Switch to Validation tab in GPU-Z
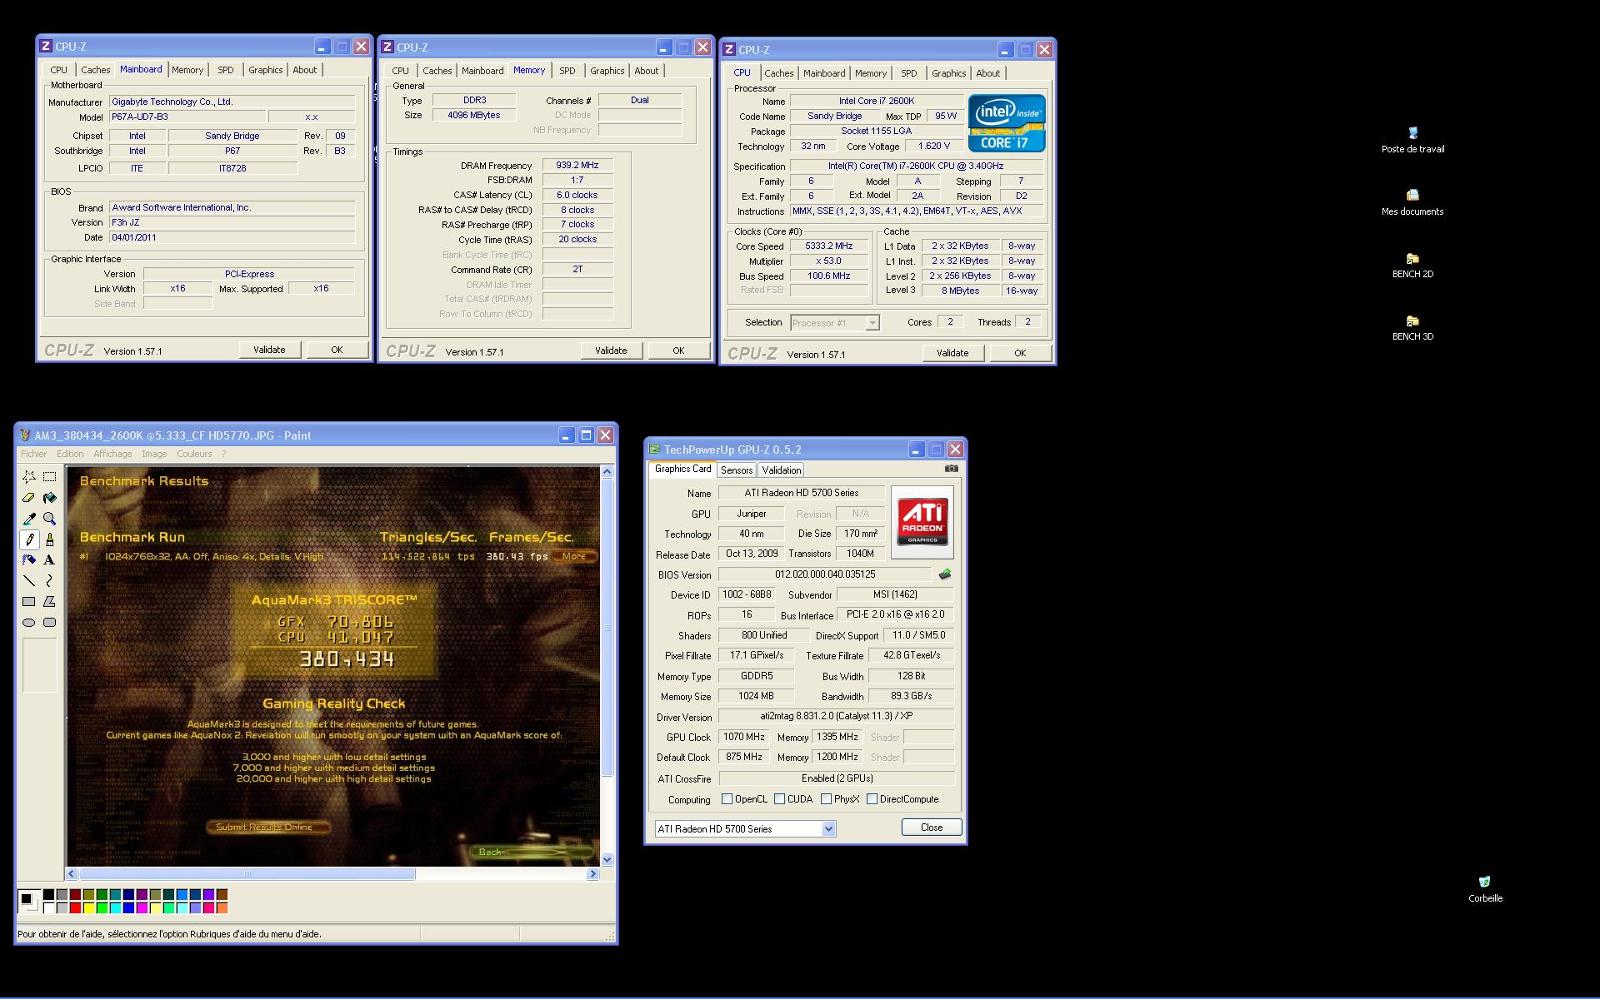 (x=781, y=470)
